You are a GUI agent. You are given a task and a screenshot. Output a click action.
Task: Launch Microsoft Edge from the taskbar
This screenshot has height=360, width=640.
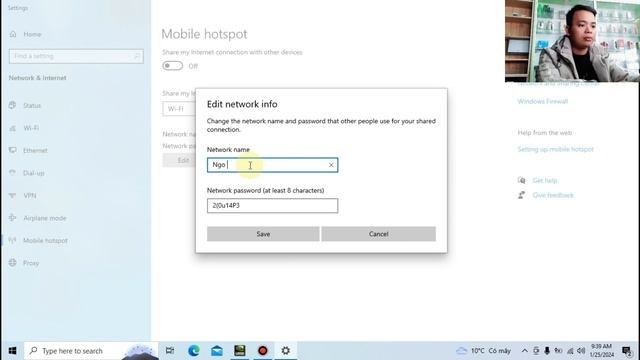tap(193, 351)
